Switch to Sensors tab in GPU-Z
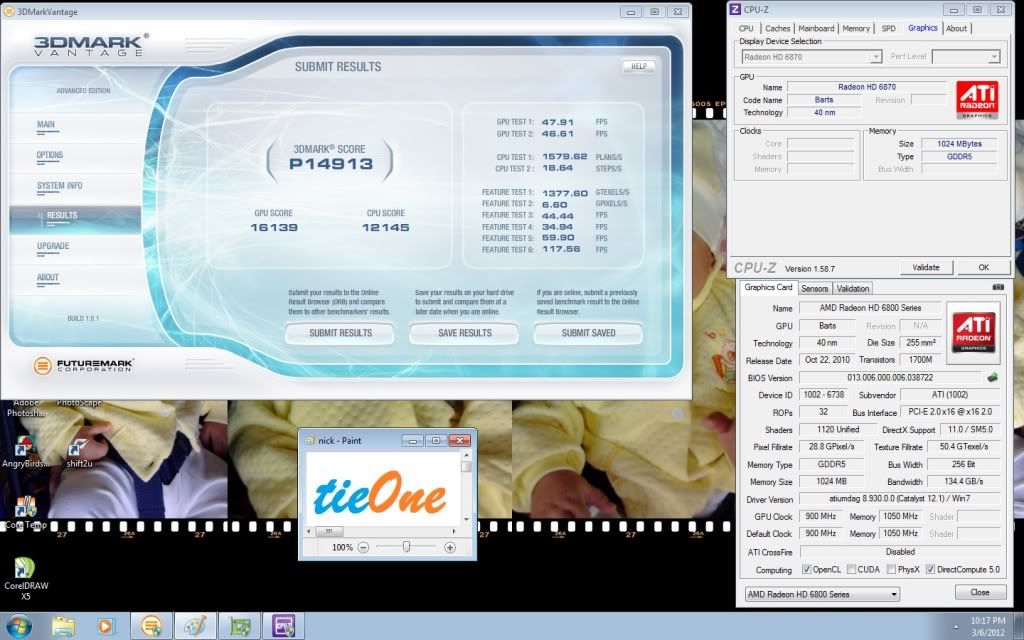The height and width of the screenshot is (640, 1024). [x=814, y=289]
